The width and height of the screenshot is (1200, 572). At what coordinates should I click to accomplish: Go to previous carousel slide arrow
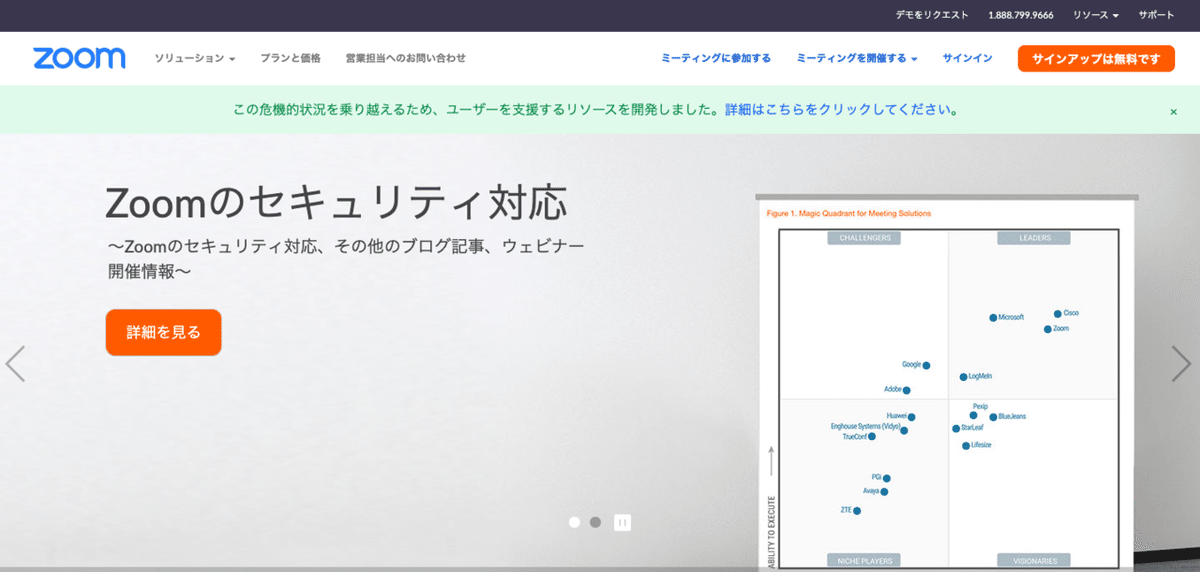coord(15,364)
